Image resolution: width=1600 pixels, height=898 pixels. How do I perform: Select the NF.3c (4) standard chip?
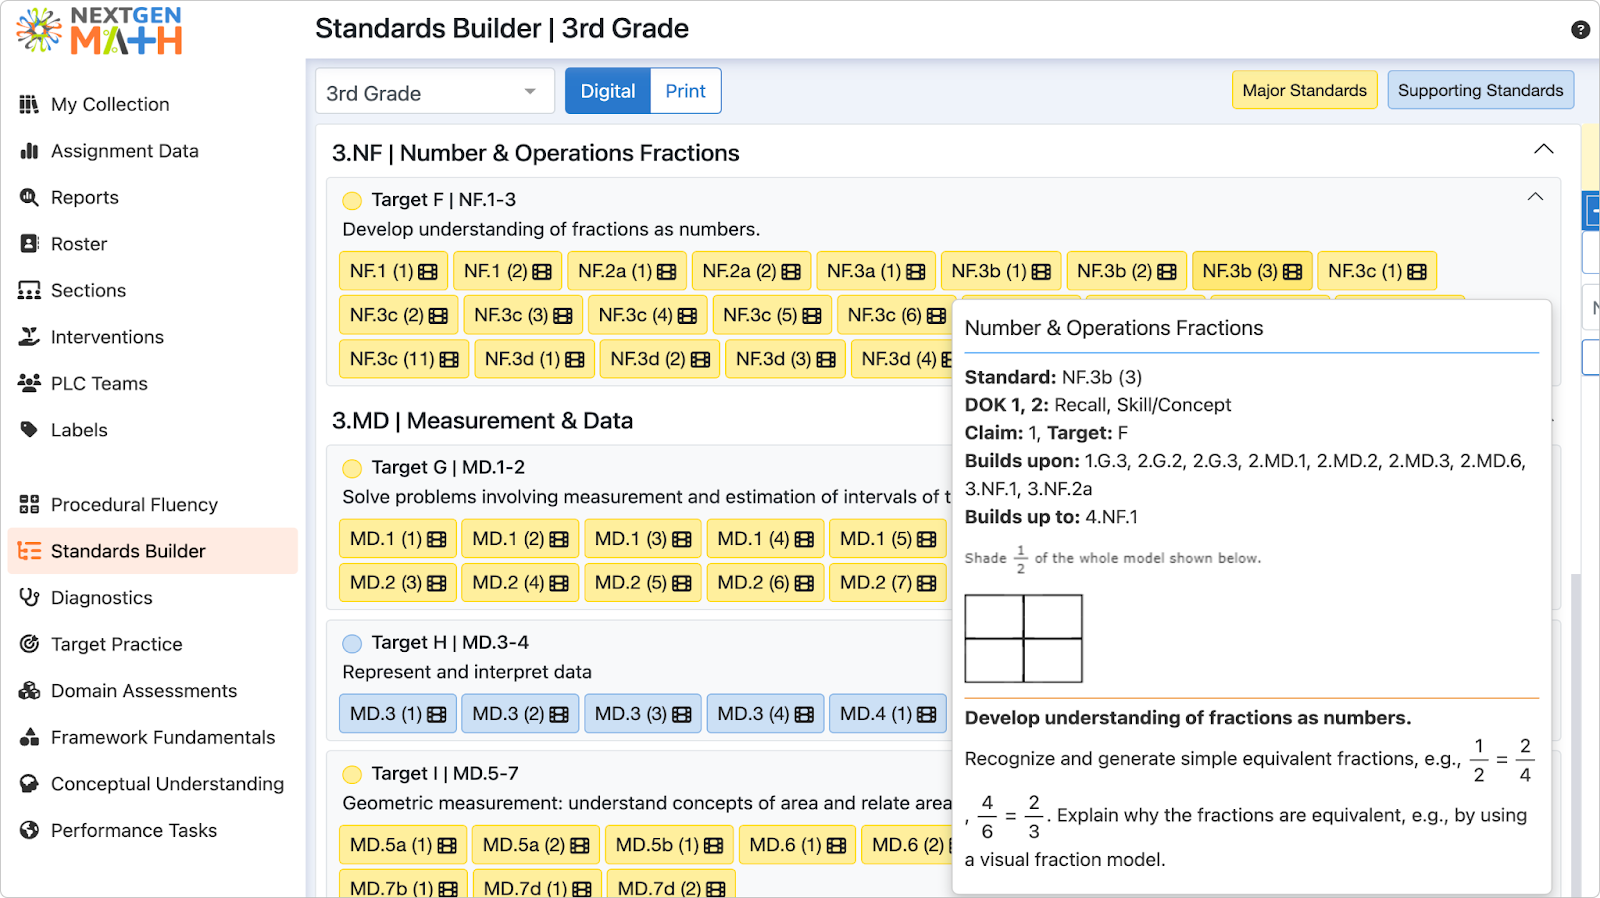coord(647,315)
